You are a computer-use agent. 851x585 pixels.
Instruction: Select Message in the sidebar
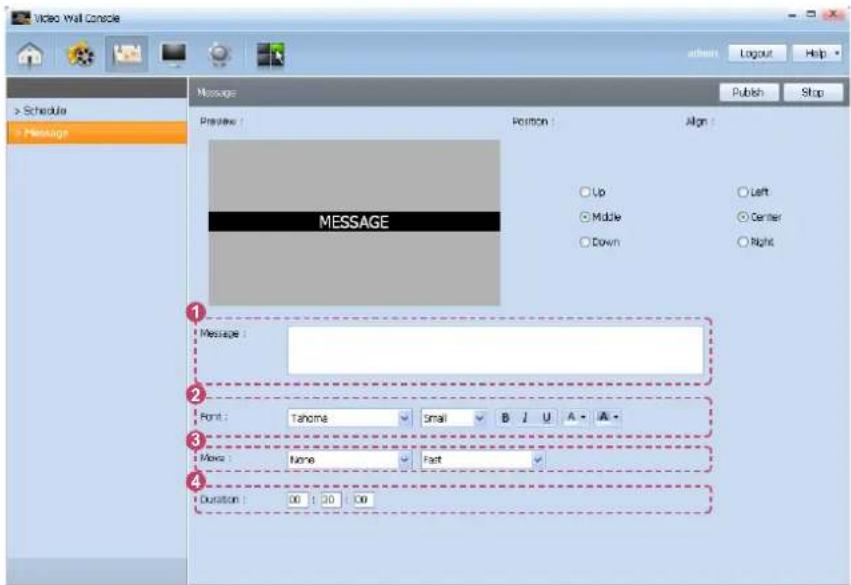(97, 133)
